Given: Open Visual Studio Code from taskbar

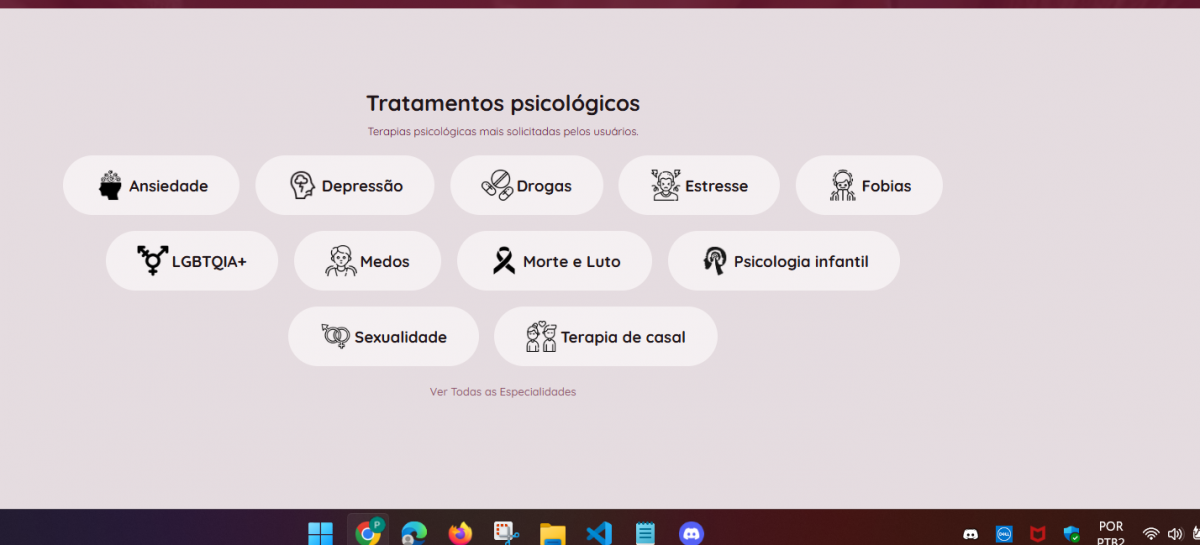Looking at the screenshot, I should click(x=598, y=533).
